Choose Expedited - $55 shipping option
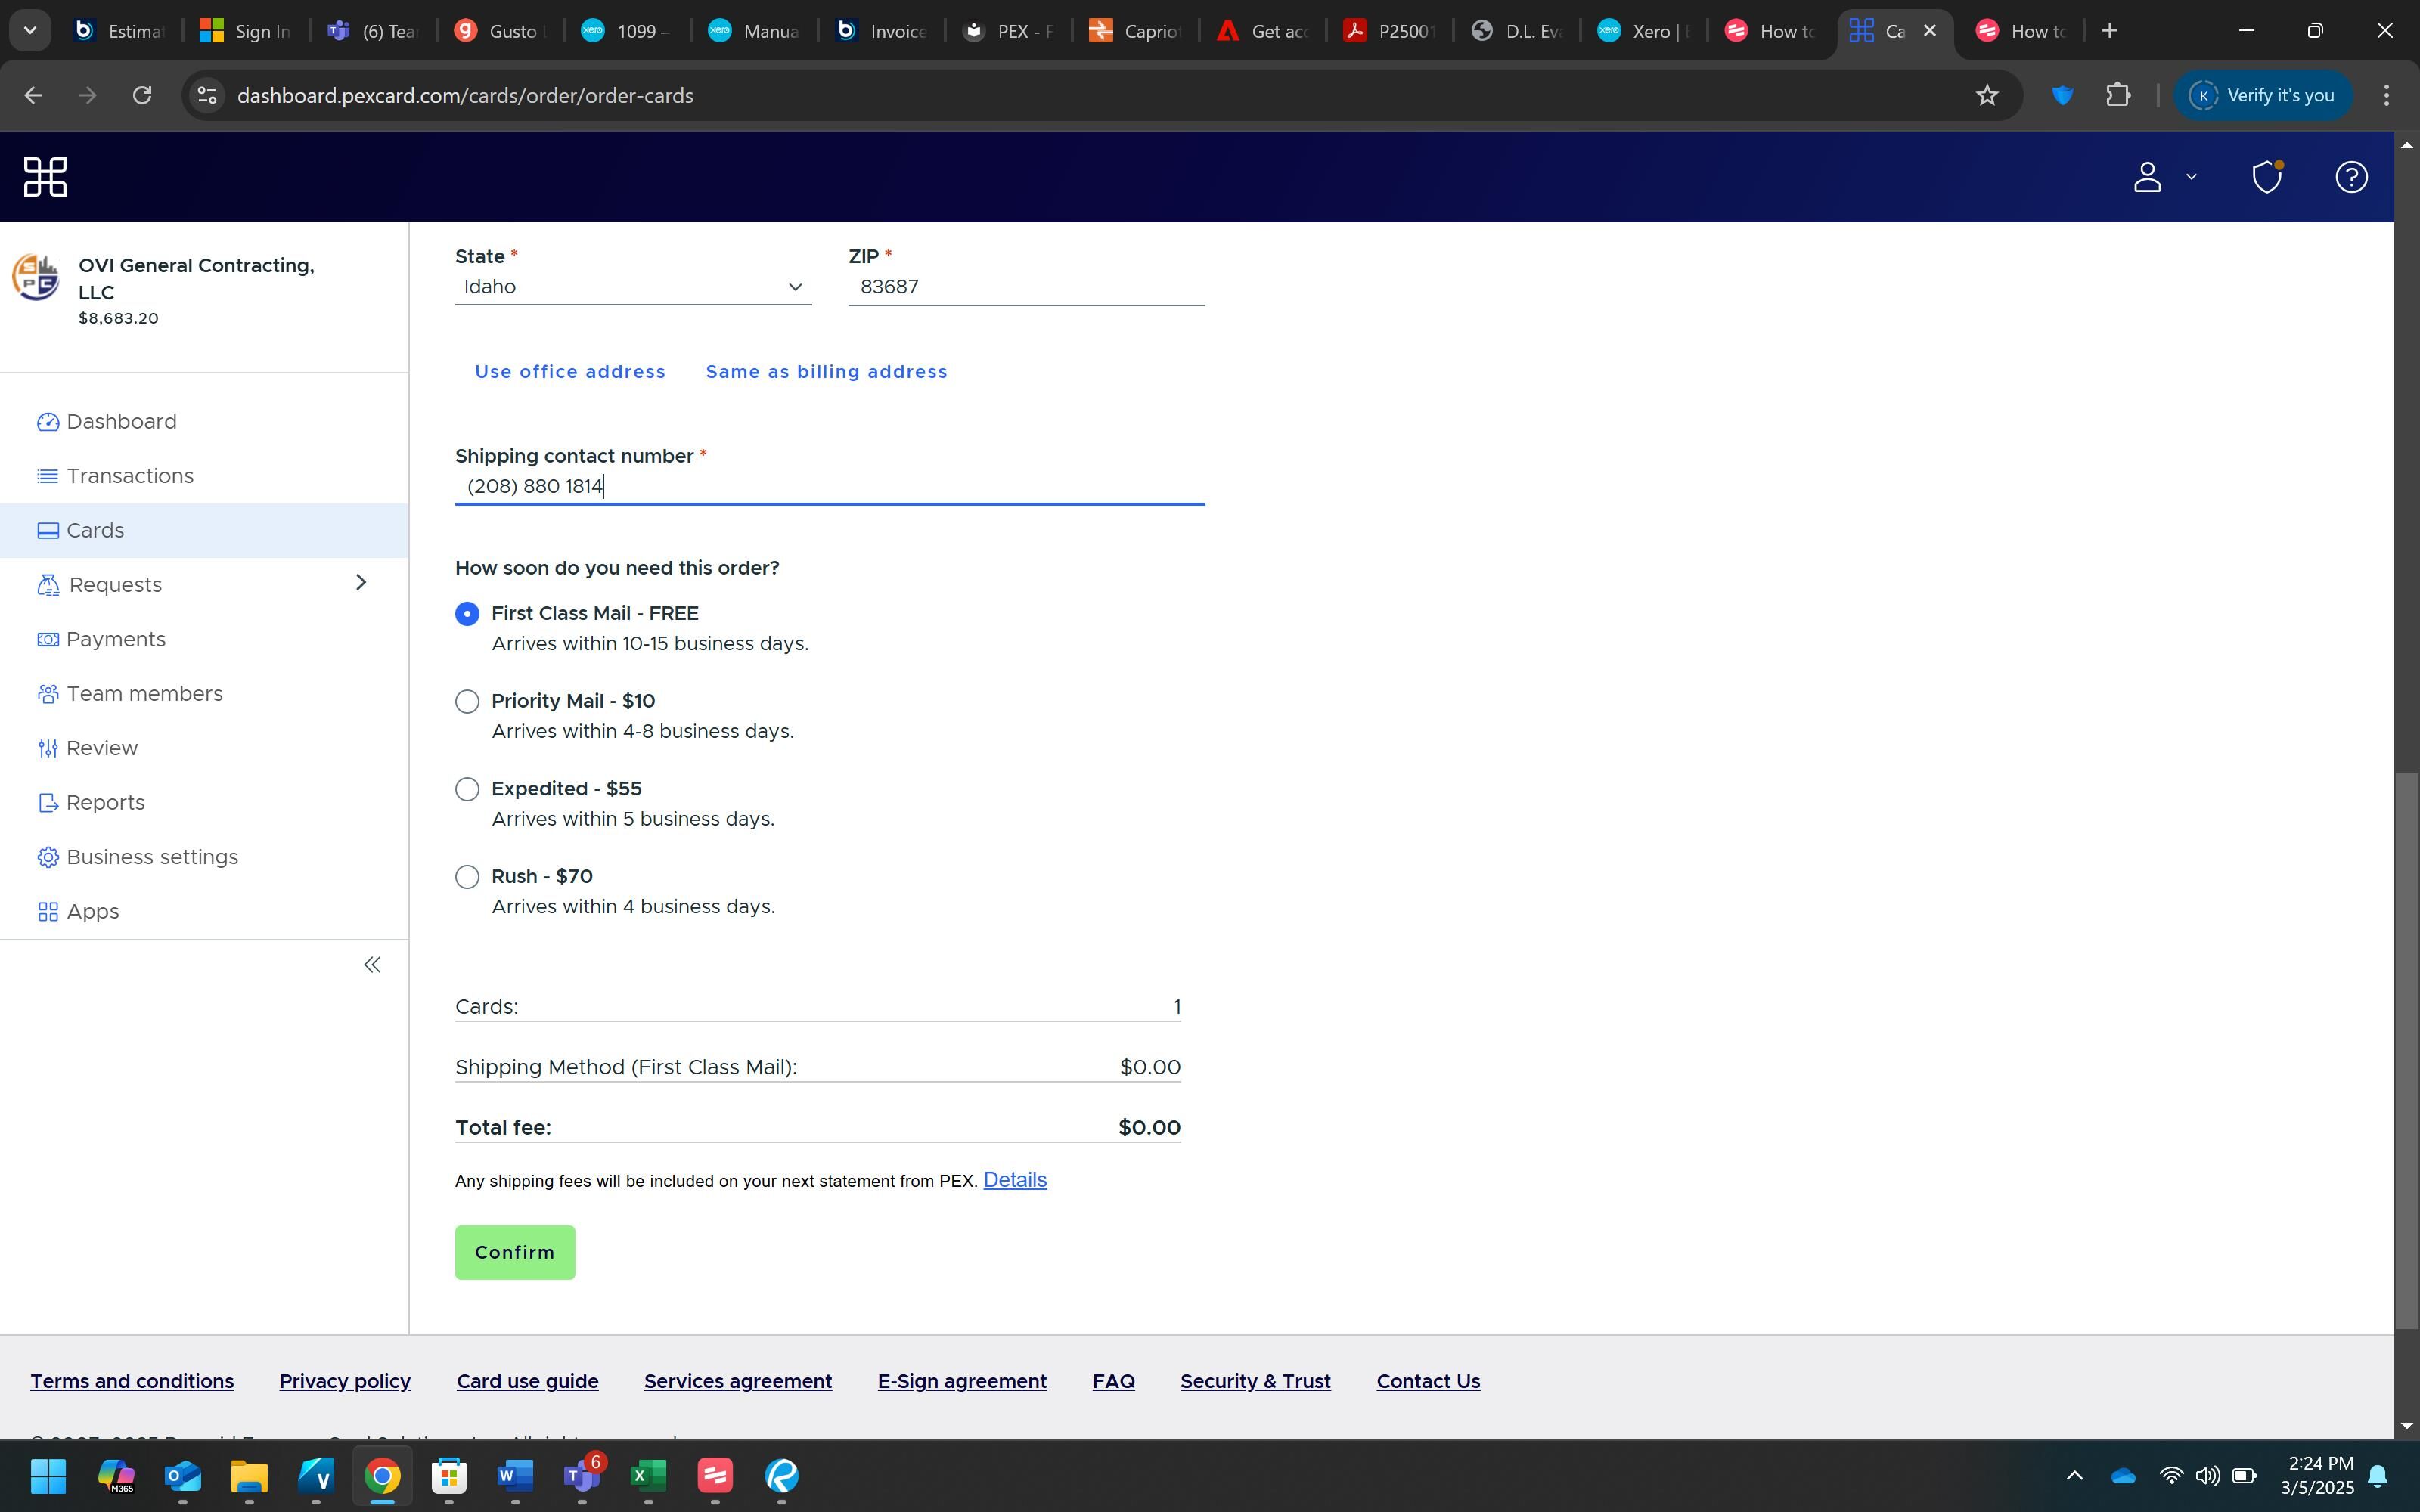The height and width of the screenshot is (1512, 2420). 467,789
